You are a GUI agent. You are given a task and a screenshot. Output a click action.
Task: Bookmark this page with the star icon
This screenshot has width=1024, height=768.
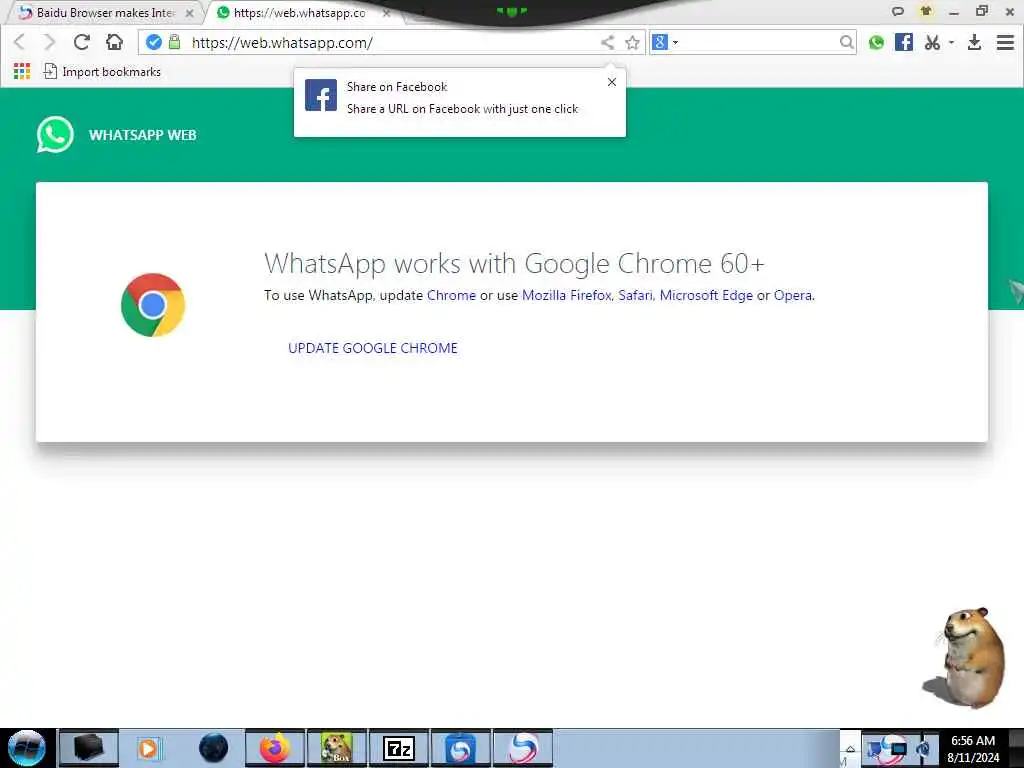[632, 42]
